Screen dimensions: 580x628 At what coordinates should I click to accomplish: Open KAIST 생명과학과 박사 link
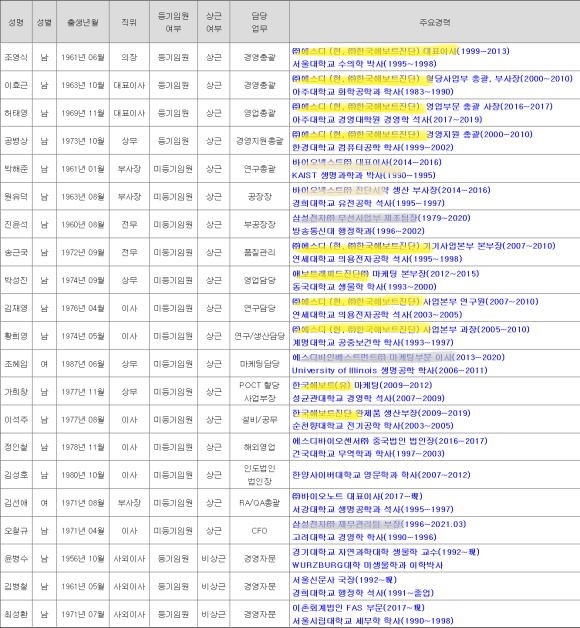click(364, 175)
